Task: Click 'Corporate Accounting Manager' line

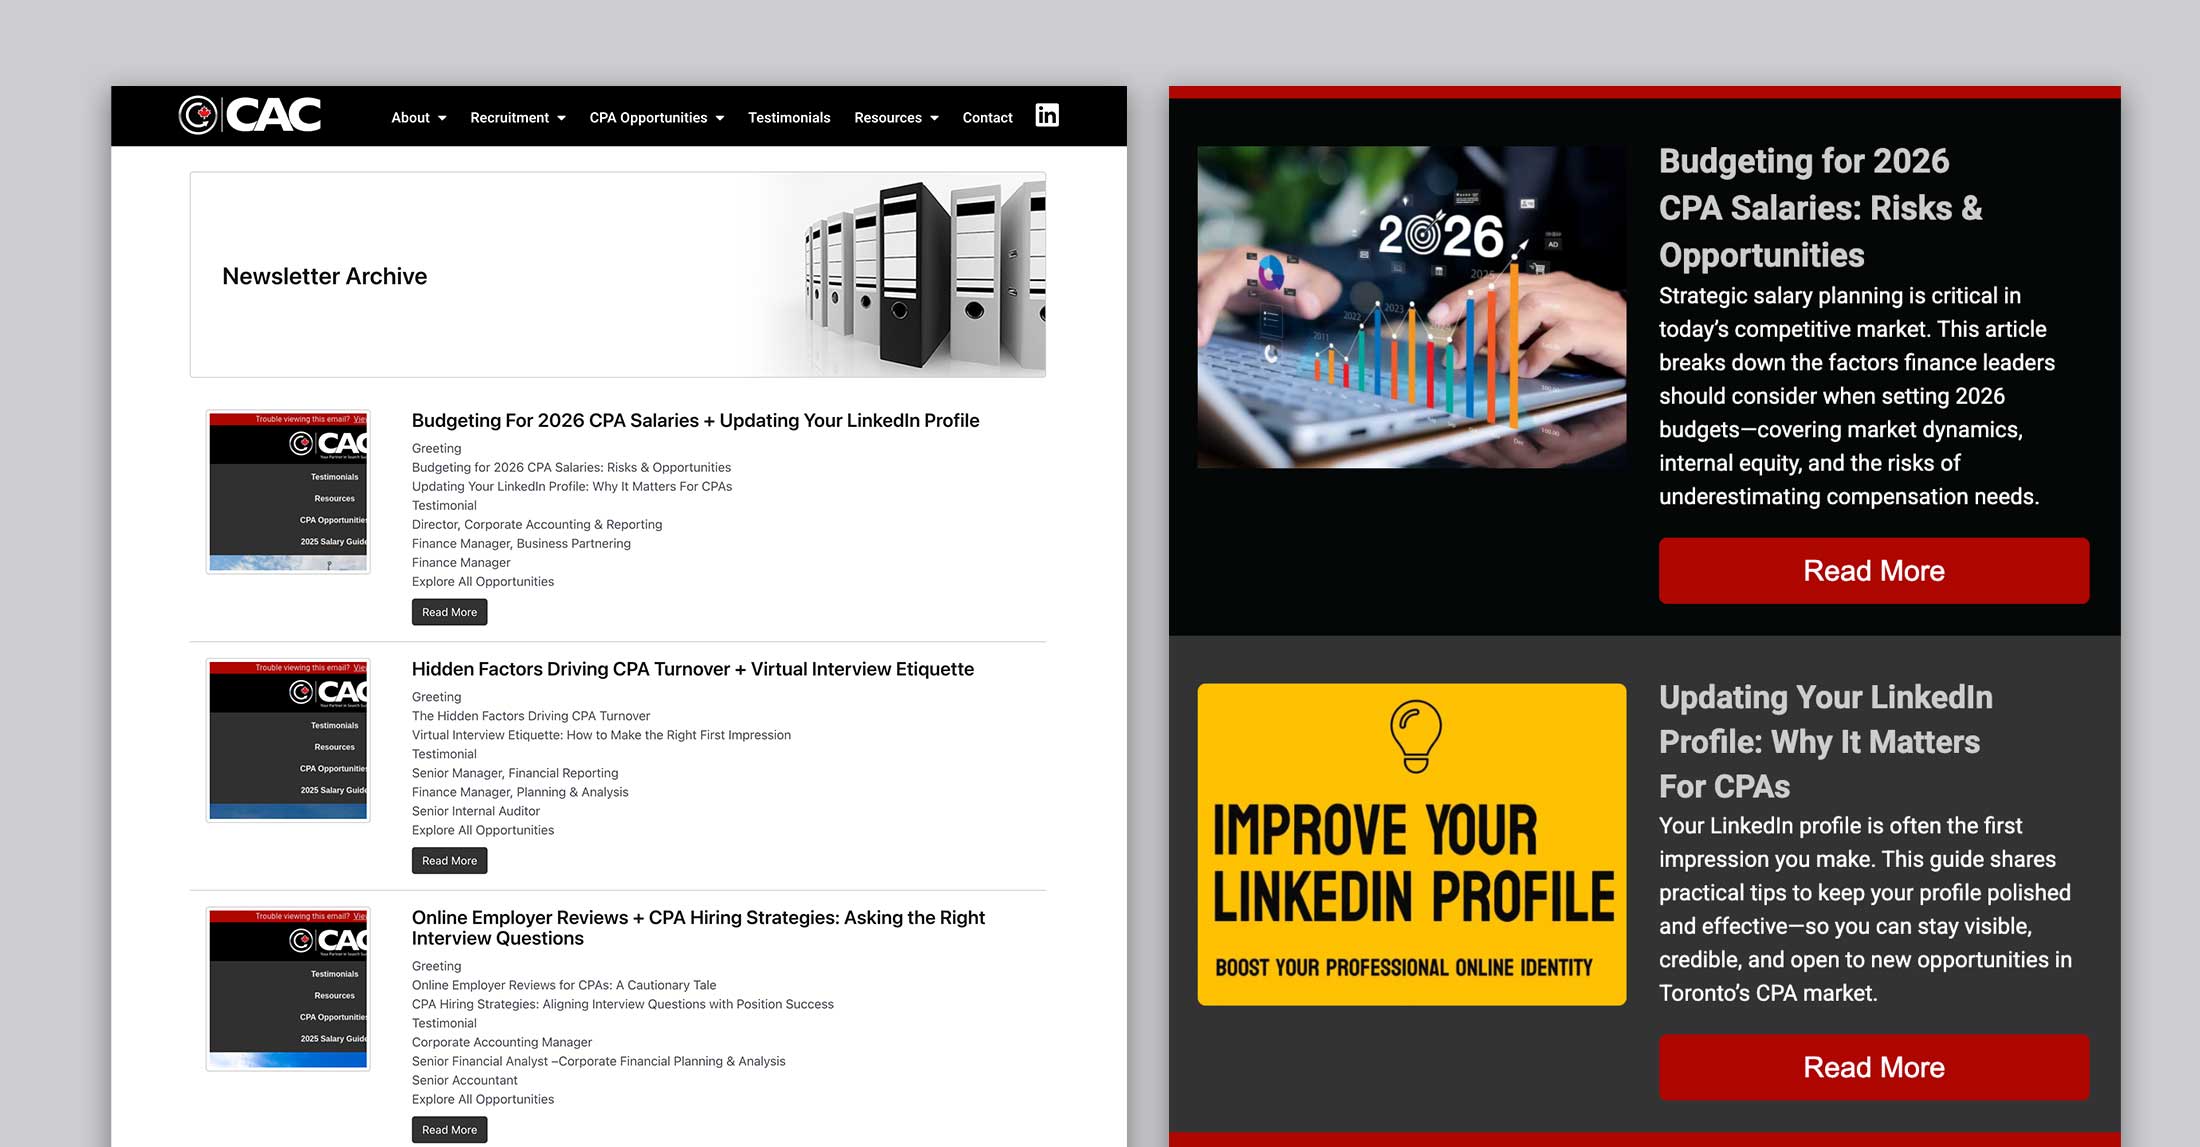Action: [x=502, y=1042]
